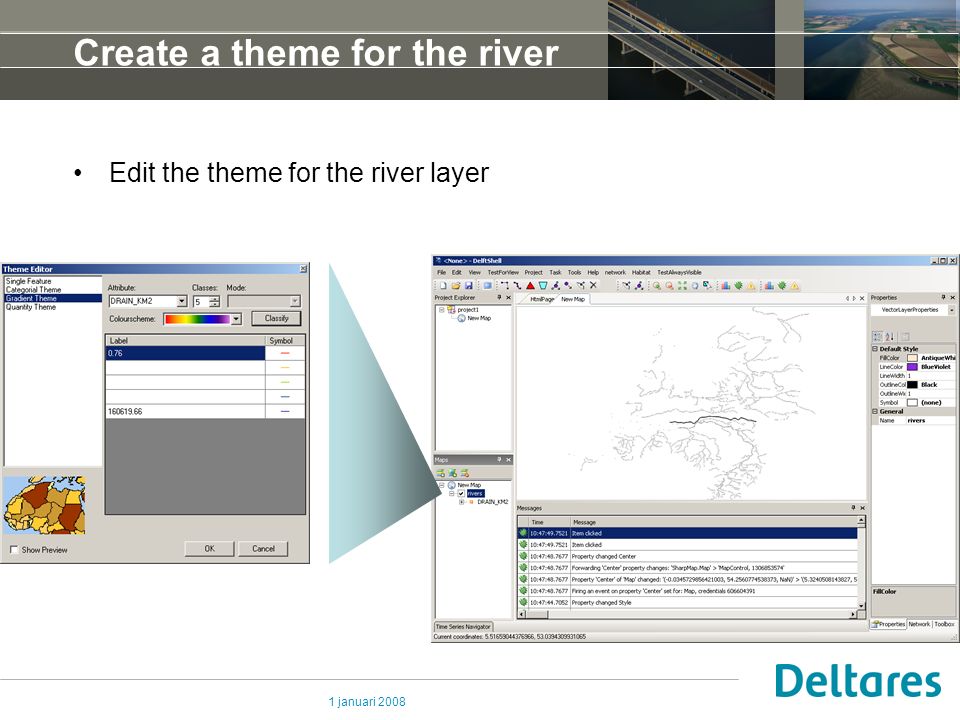Screen dimensions: 960x720
Task: Click the Time Series Navigator tab
Action: [x=463, y=626]
